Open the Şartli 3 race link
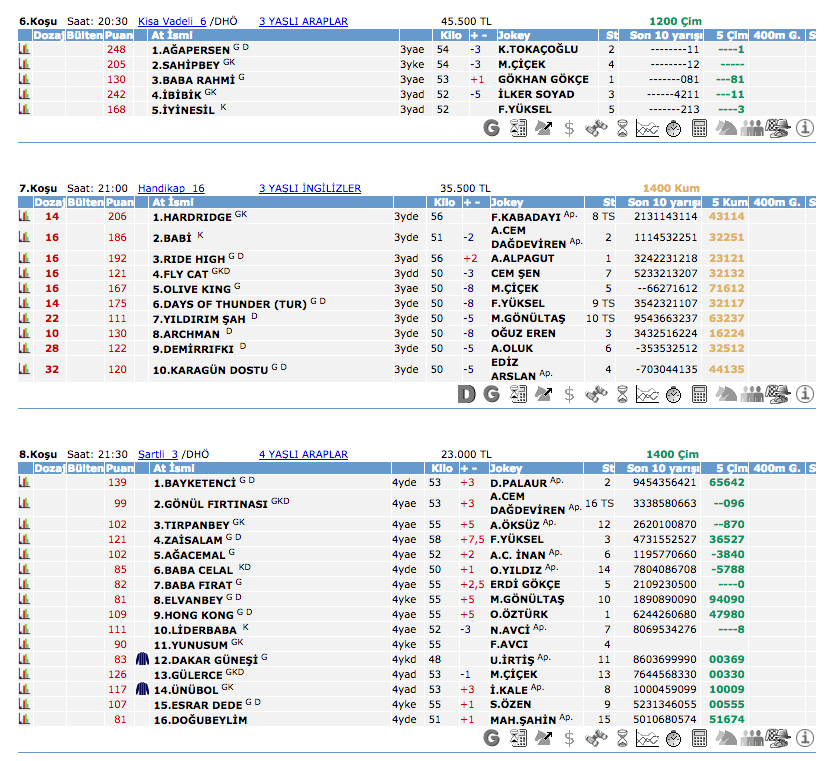Image resolution: width=838 pixels, height=761 pixels. 158,454
